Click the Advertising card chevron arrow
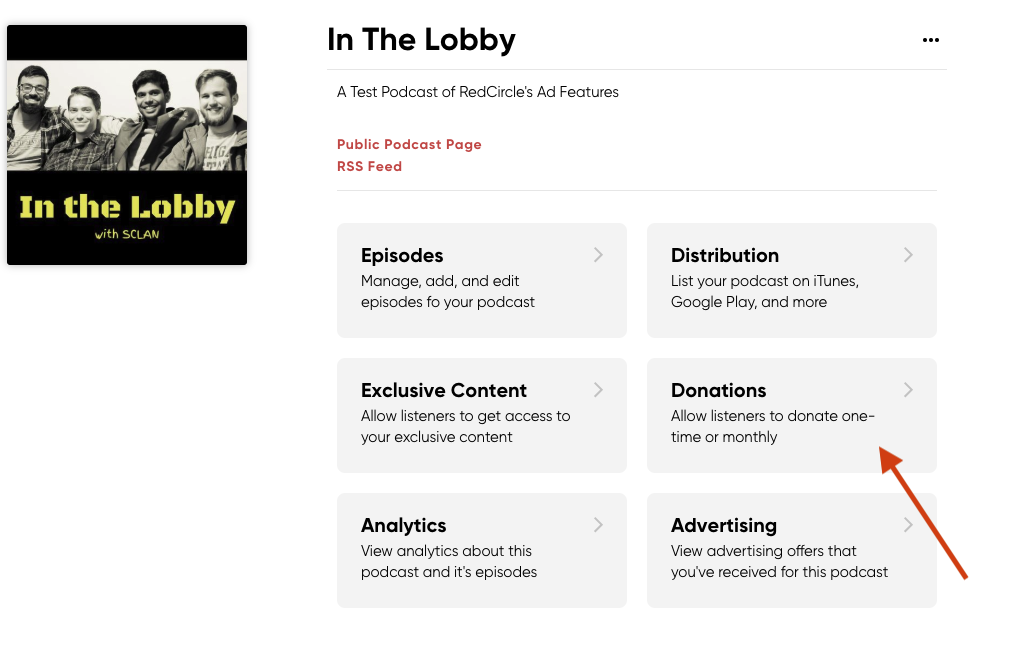 (x=908, y=525)
